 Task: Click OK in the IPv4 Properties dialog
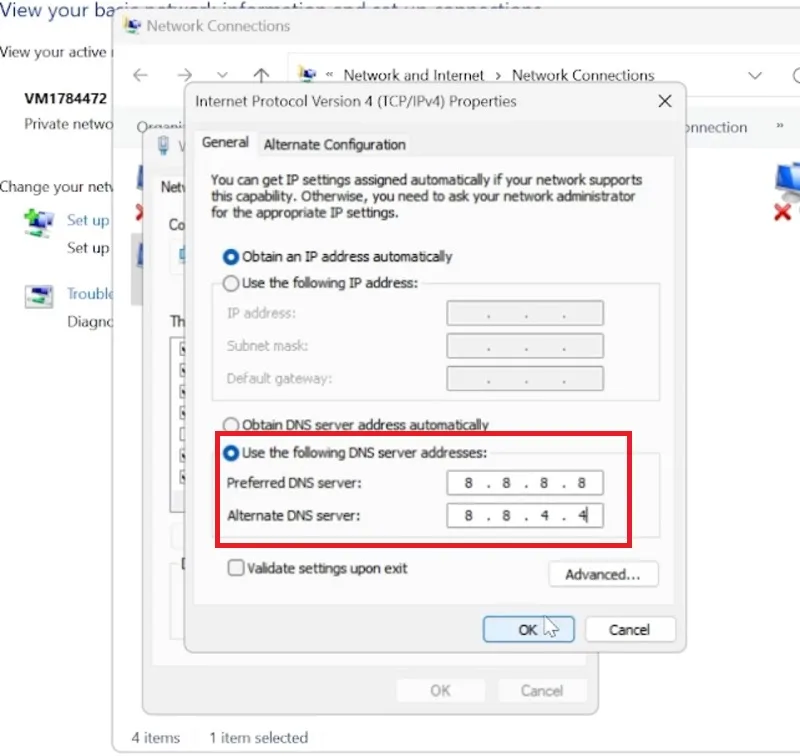pos(528,629)
